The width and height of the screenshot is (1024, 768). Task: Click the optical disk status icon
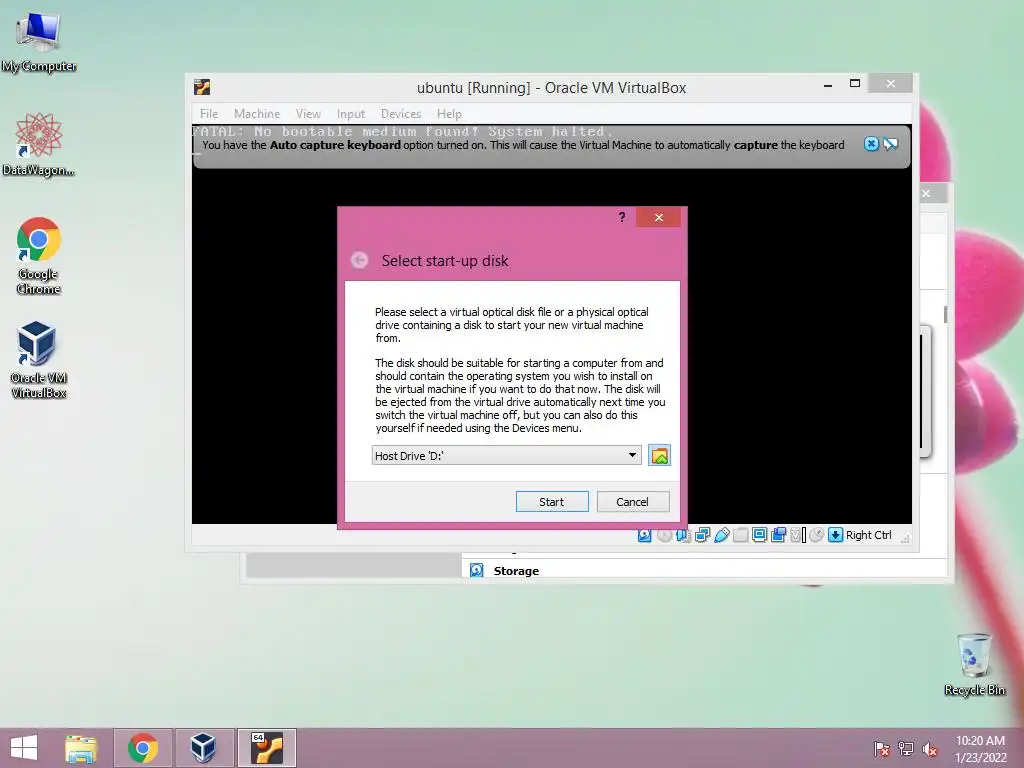point(664,535)
